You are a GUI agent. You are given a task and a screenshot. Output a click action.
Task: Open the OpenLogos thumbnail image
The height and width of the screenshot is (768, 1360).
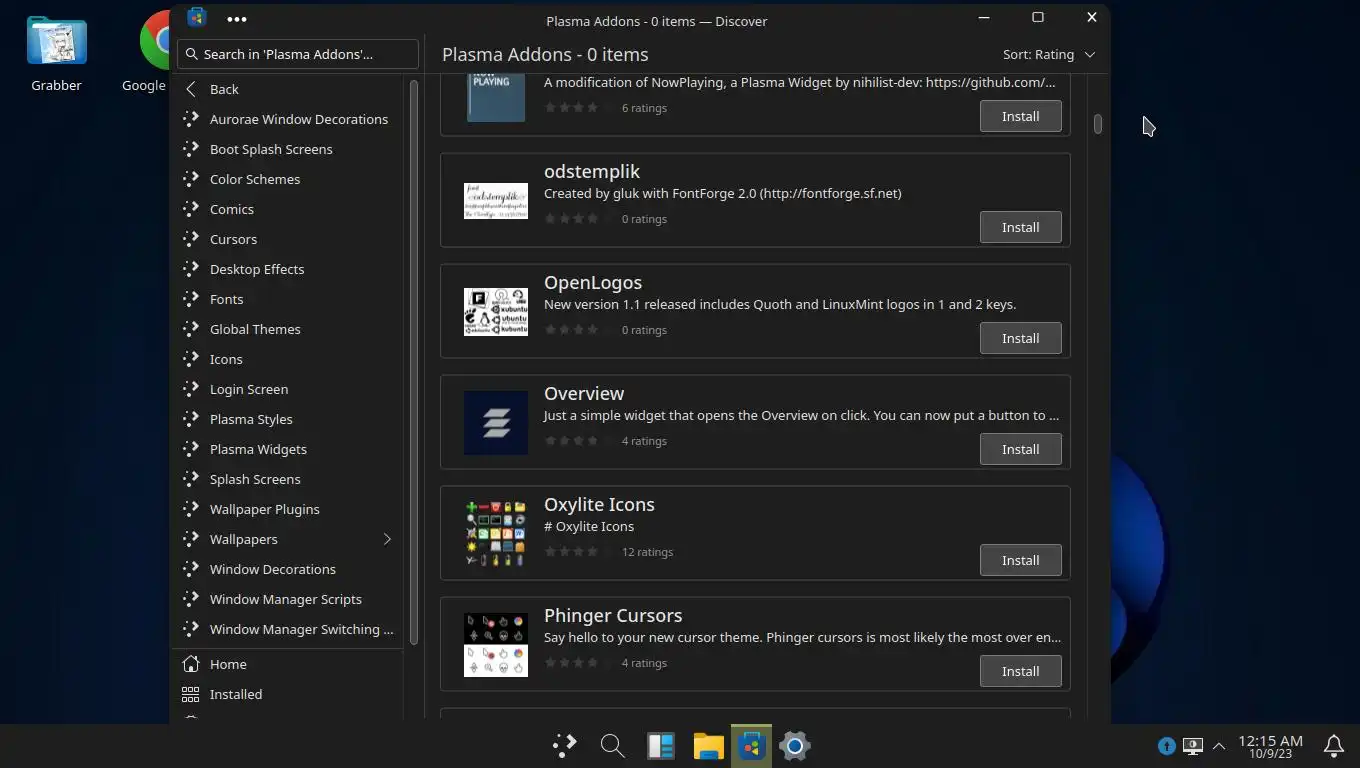pyautogui.click(x=496, y=312)
